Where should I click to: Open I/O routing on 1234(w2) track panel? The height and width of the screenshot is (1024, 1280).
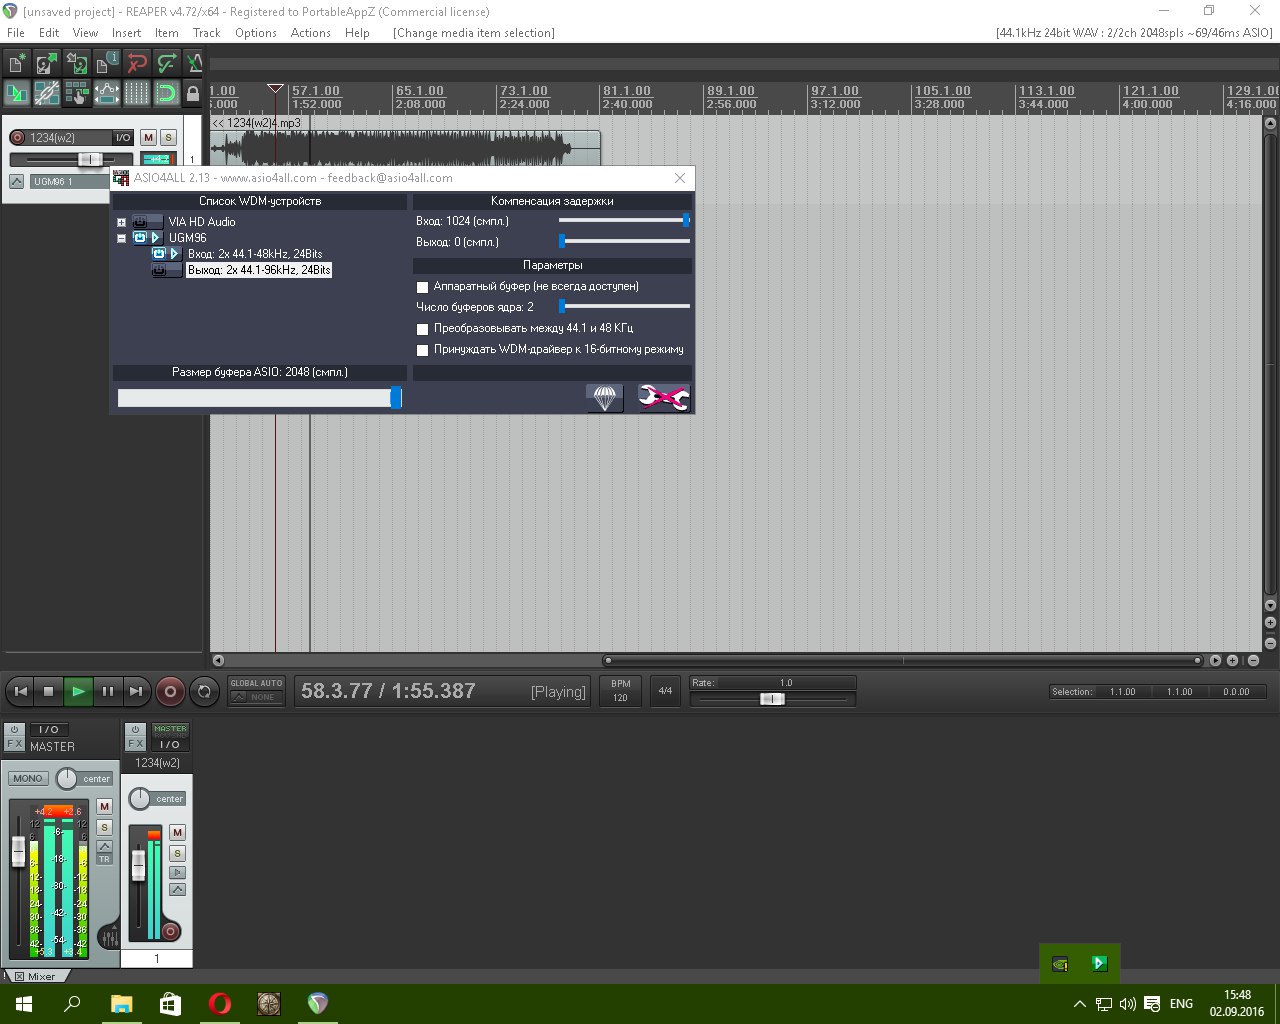[x=122, y=138]
